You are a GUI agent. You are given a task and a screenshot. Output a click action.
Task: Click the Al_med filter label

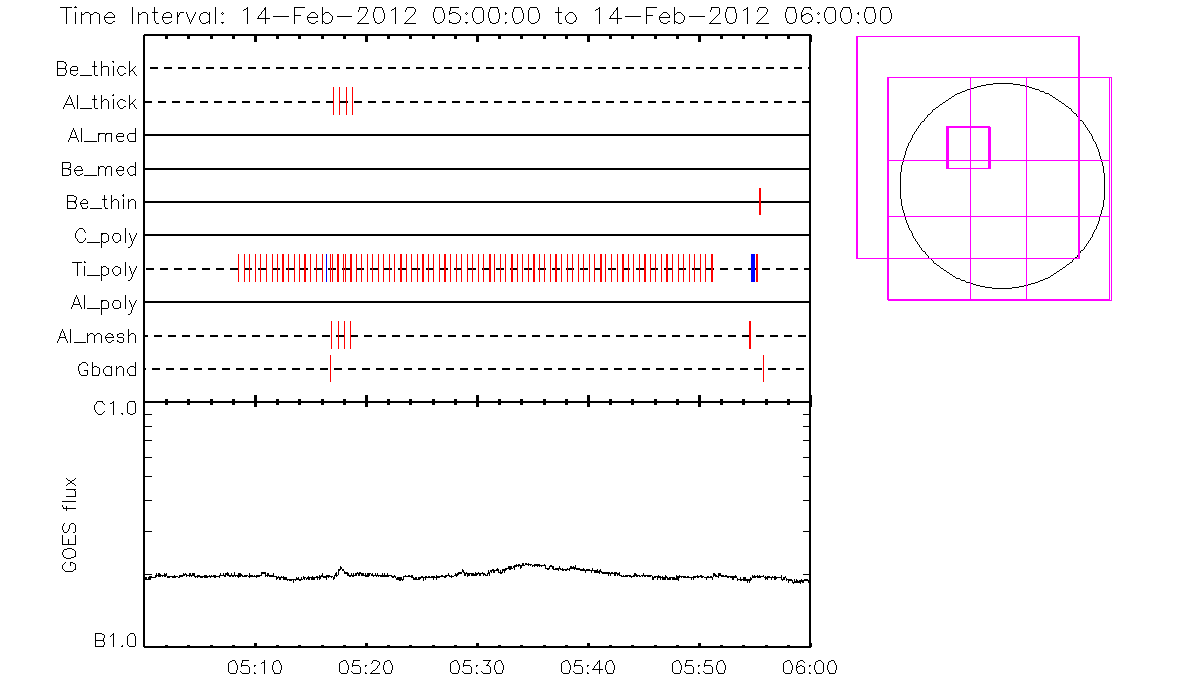[102, 136]
